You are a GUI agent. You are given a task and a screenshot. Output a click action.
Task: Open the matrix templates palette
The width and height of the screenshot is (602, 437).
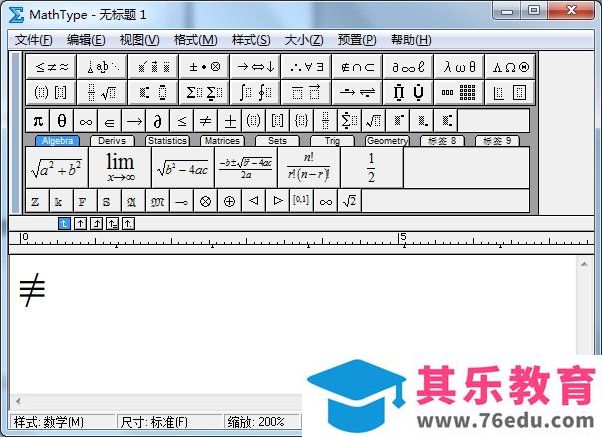[x=459, y=92]
